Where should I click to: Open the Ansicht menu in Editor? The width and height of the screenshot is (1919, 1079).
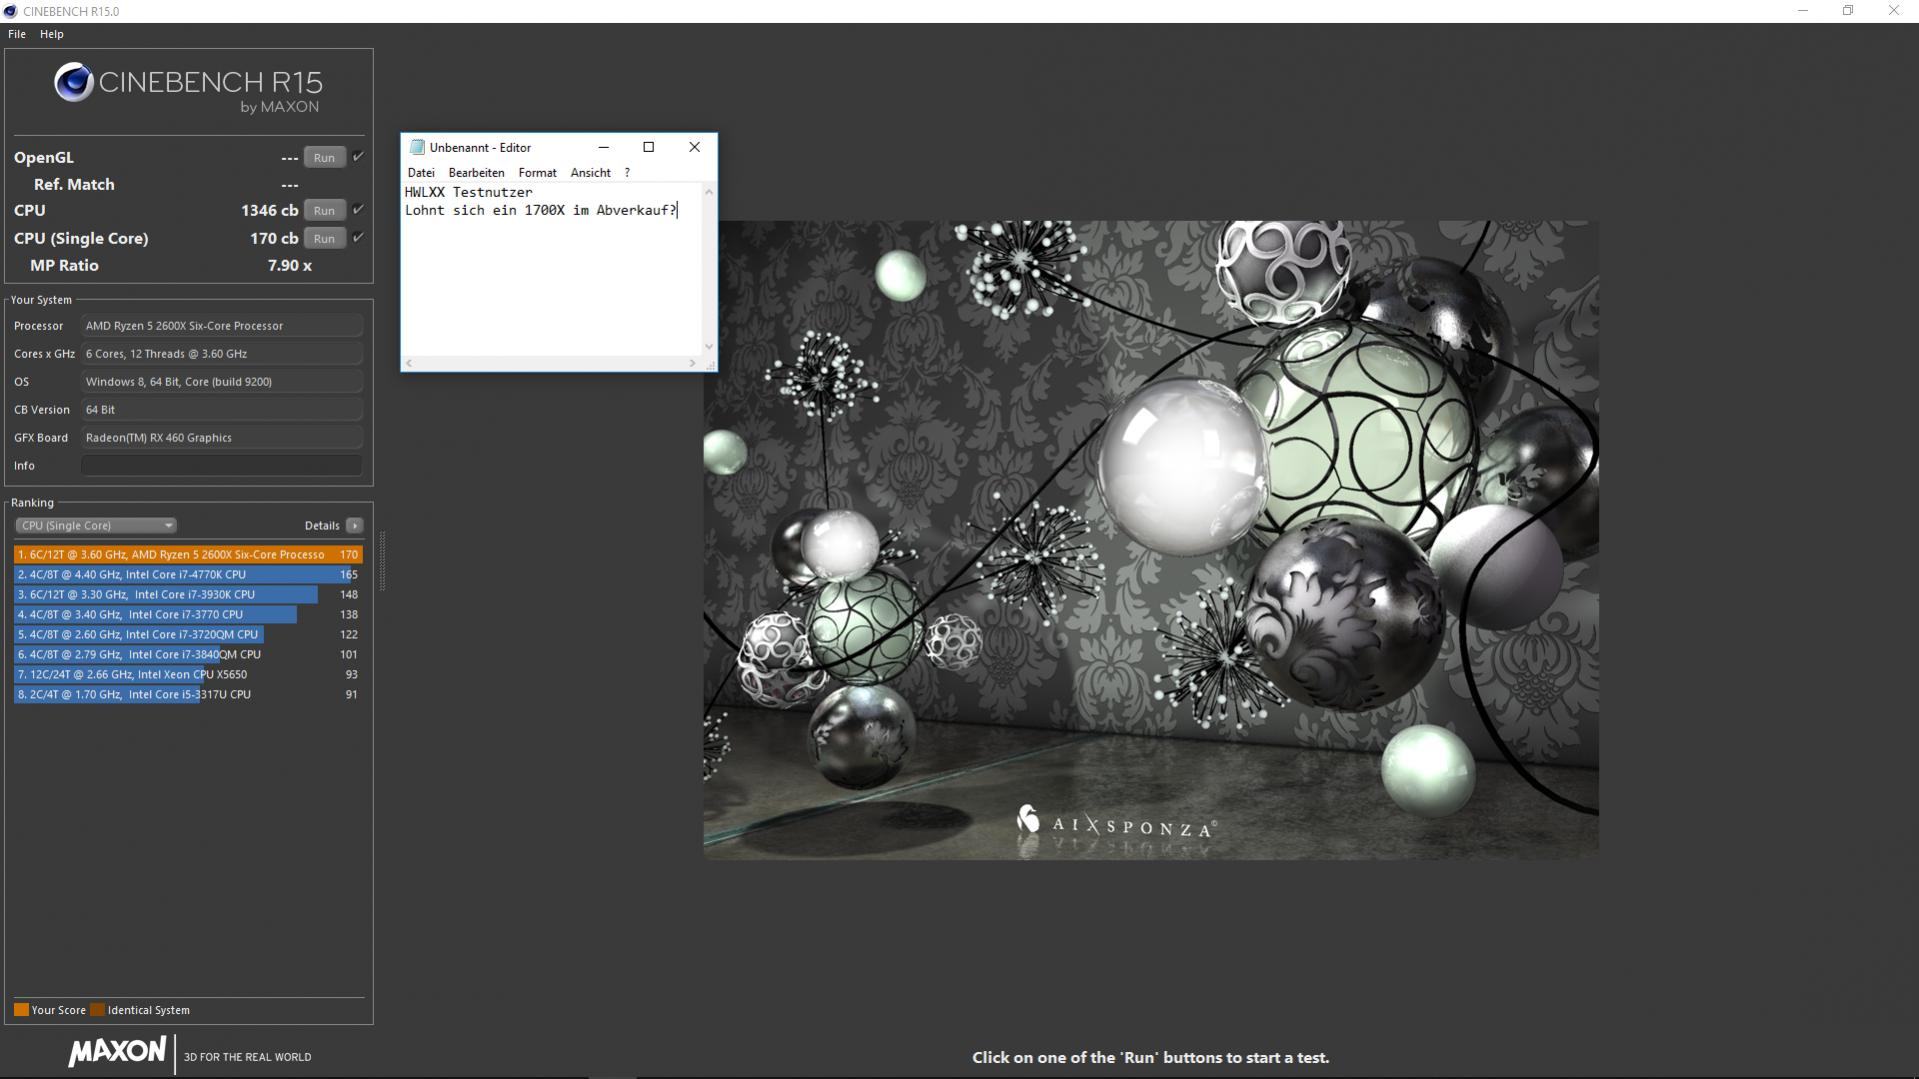click(x=590, y=173)
